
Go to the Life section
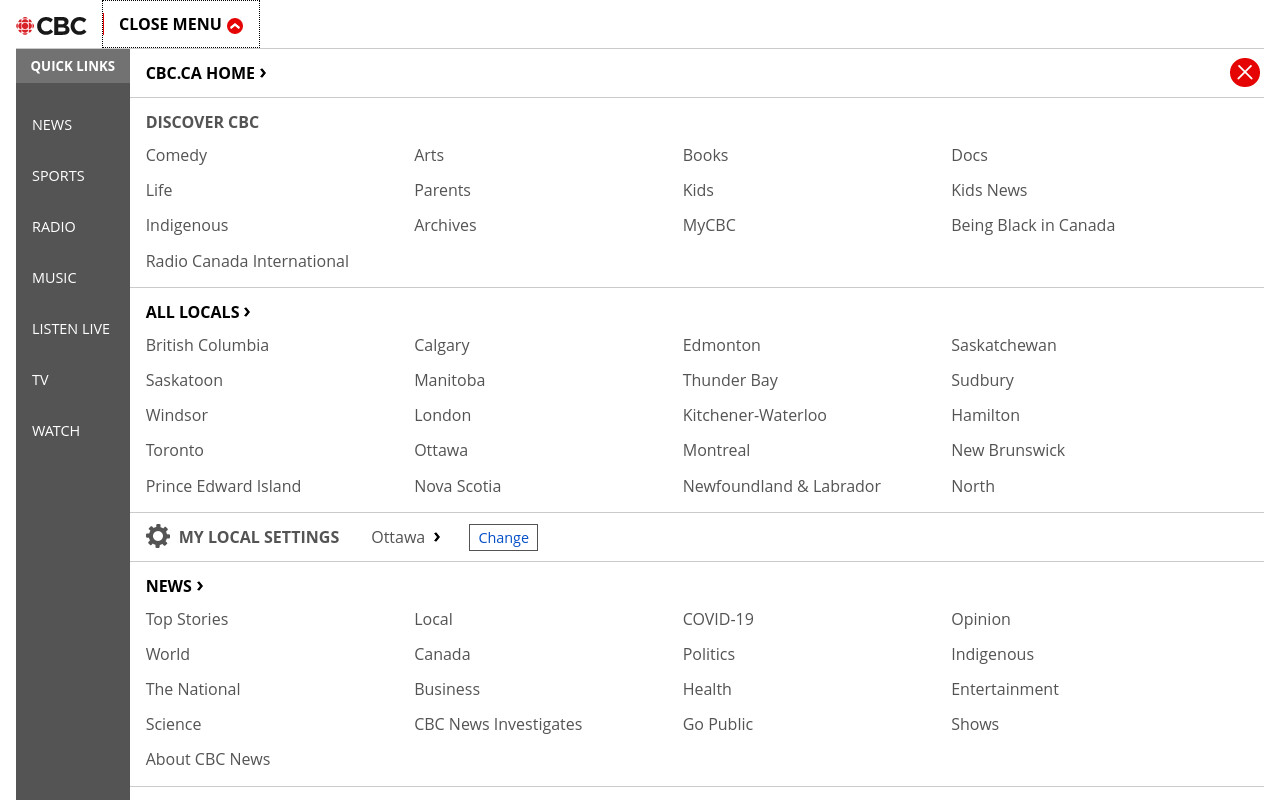159,190
